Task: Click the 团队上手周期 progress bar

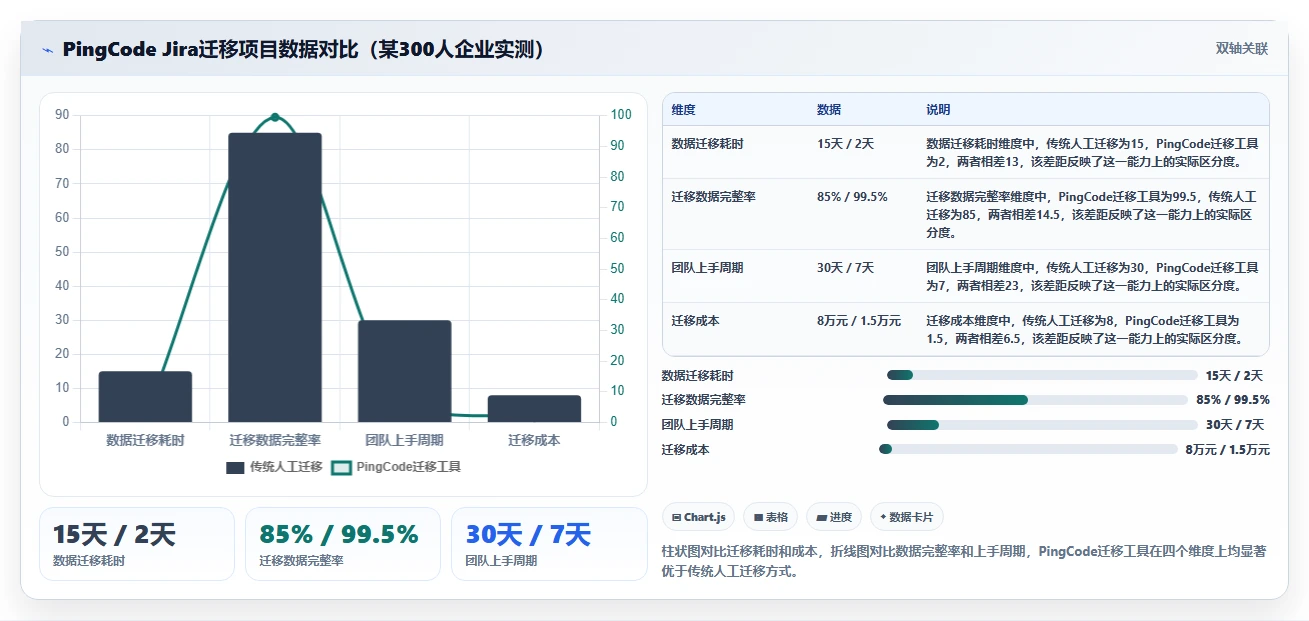Action: click(x=1042, y=425)
